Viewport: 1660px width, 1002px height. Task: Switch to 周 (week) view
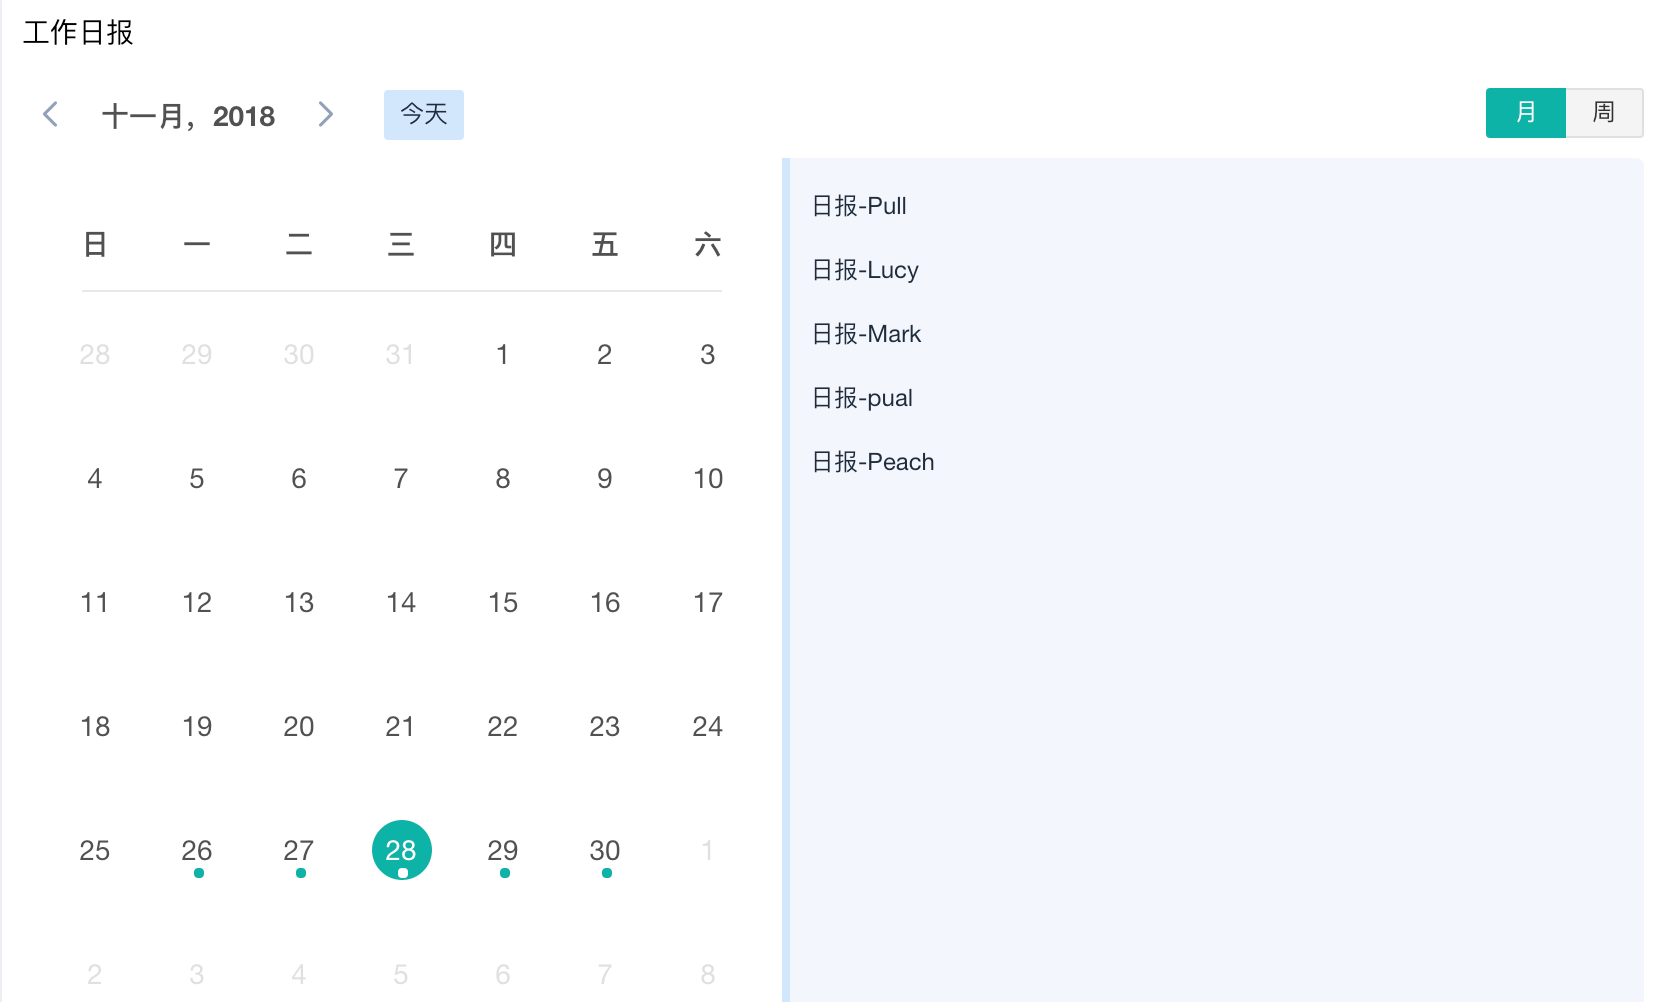[x=1603, y=112]
